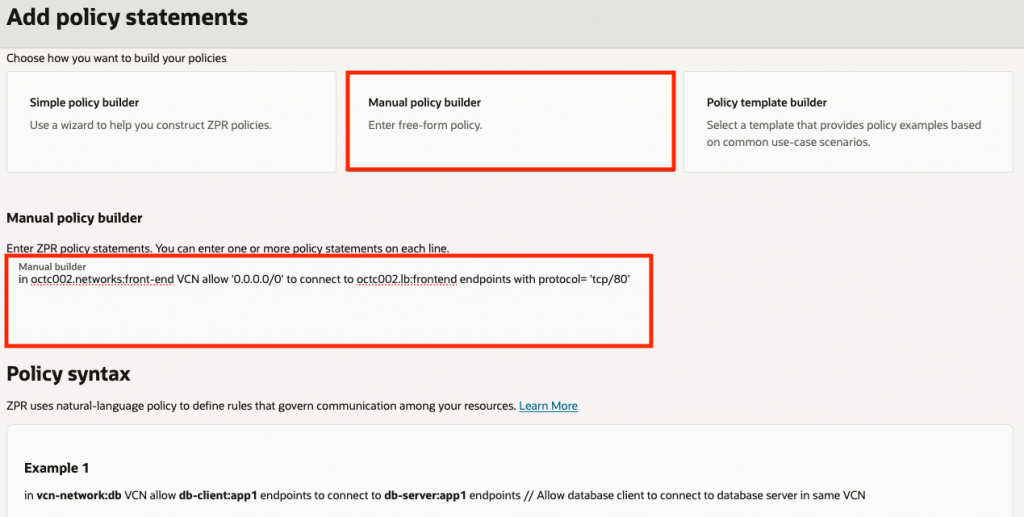Click the Add policy statements heading
Image resolution: width=1024 pixels, height=517 pixels.
click(x=127, y=17)
